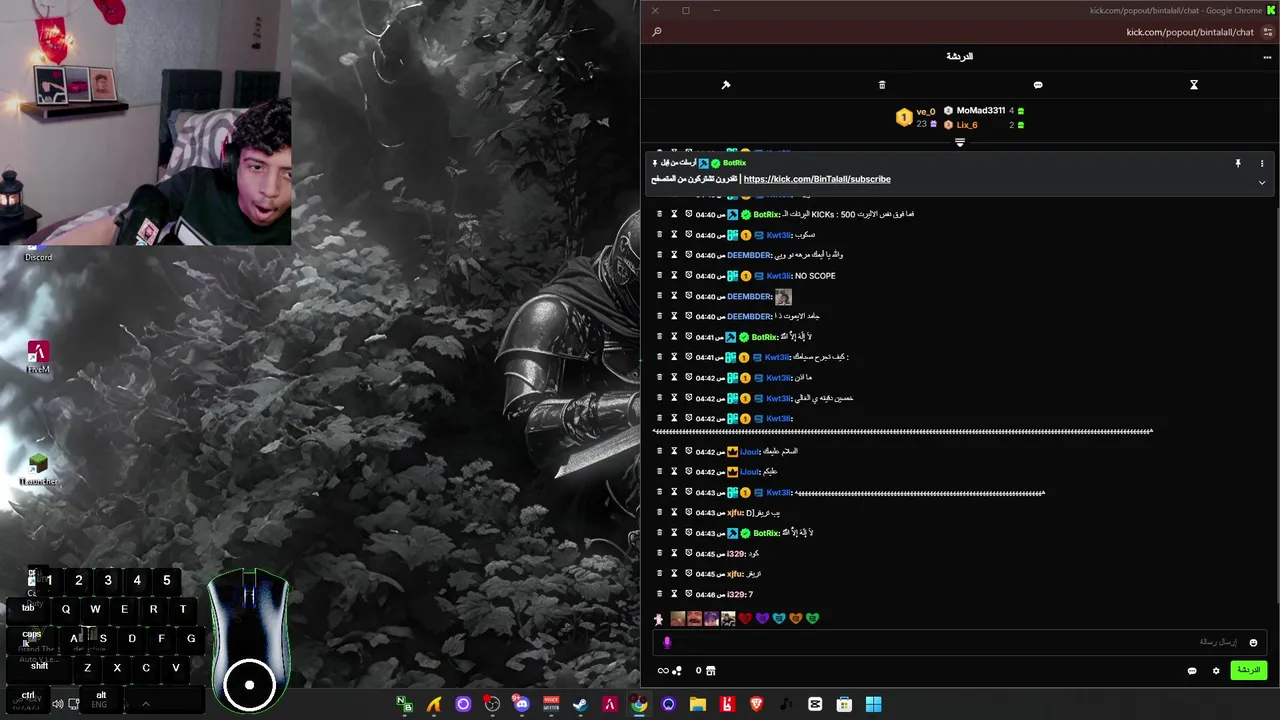Click the green chat send button
This screenshot has width=1280, height=720.
tap(1248, 670)
